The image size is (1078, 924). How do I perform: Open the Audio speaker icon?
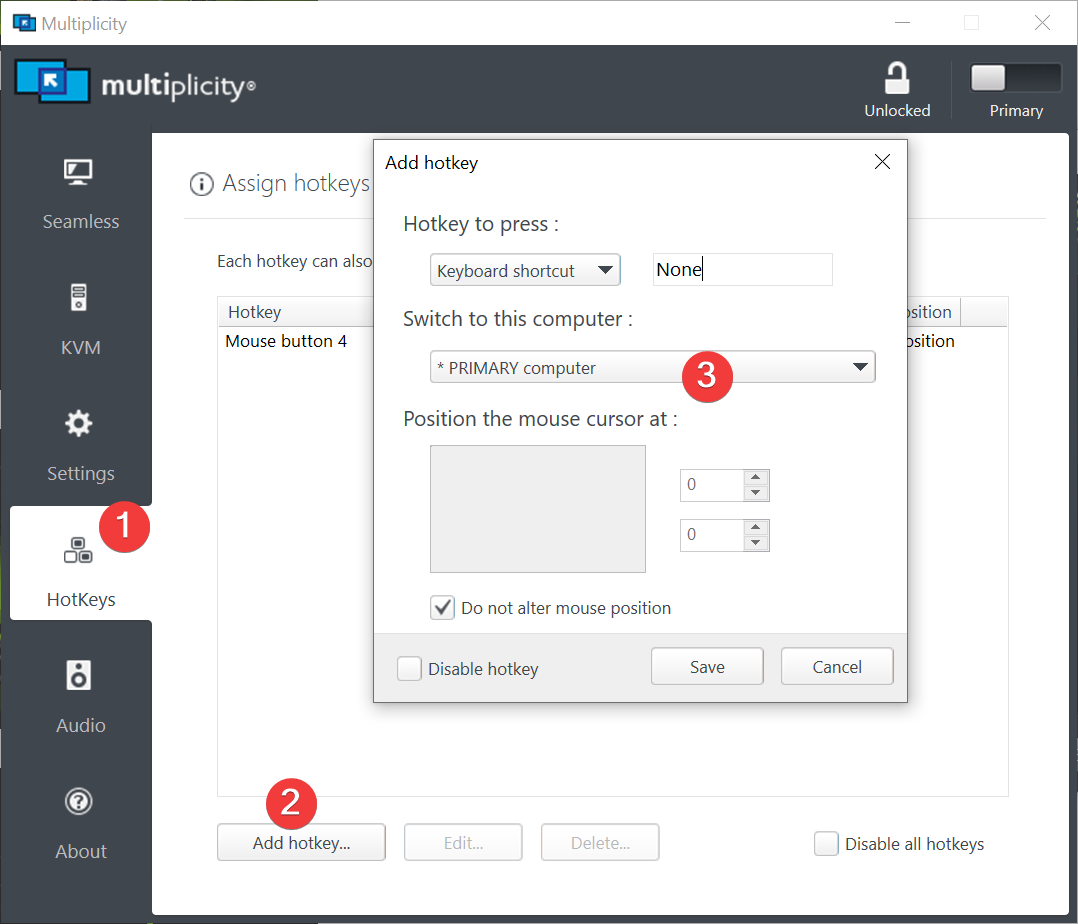(x=78, y=675)
